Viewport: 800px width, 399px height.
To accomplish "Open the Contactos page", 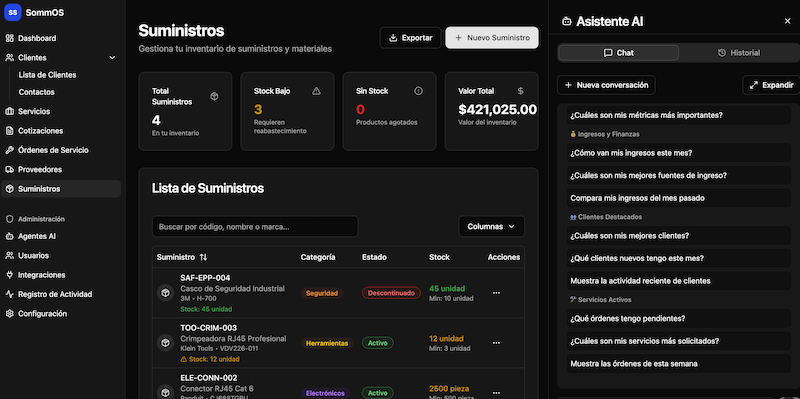I will pyautogui.click(x=37, y=92).
